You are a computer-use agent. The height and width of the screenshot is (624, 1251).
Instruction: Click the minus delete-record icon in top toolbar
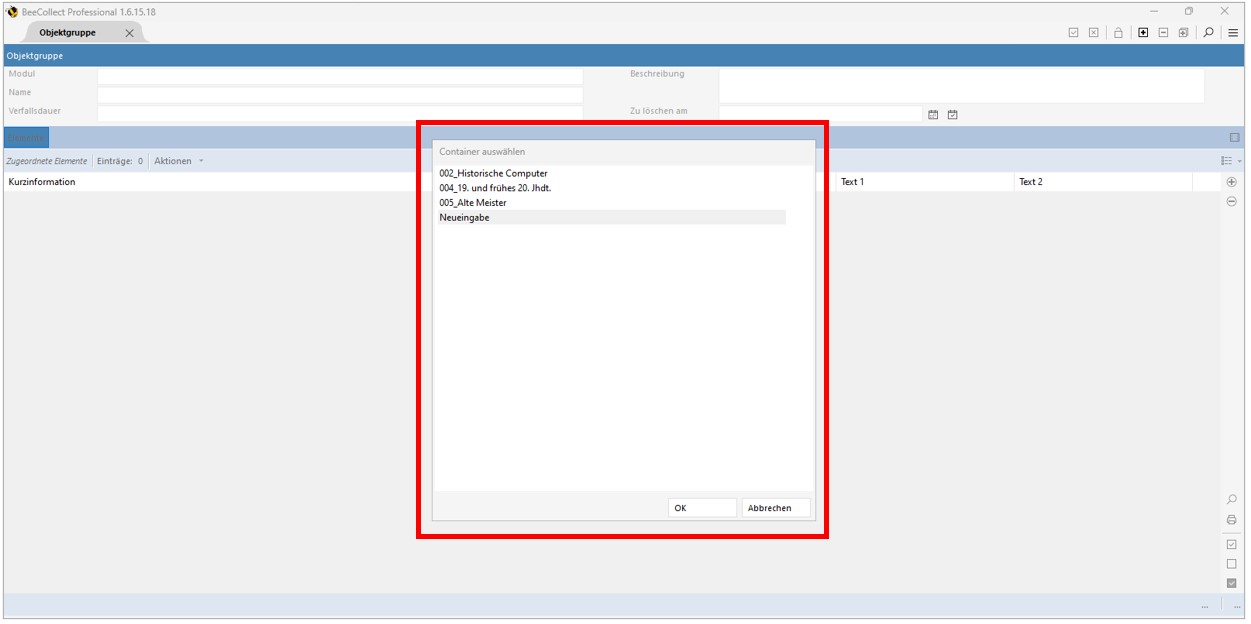1163,33
